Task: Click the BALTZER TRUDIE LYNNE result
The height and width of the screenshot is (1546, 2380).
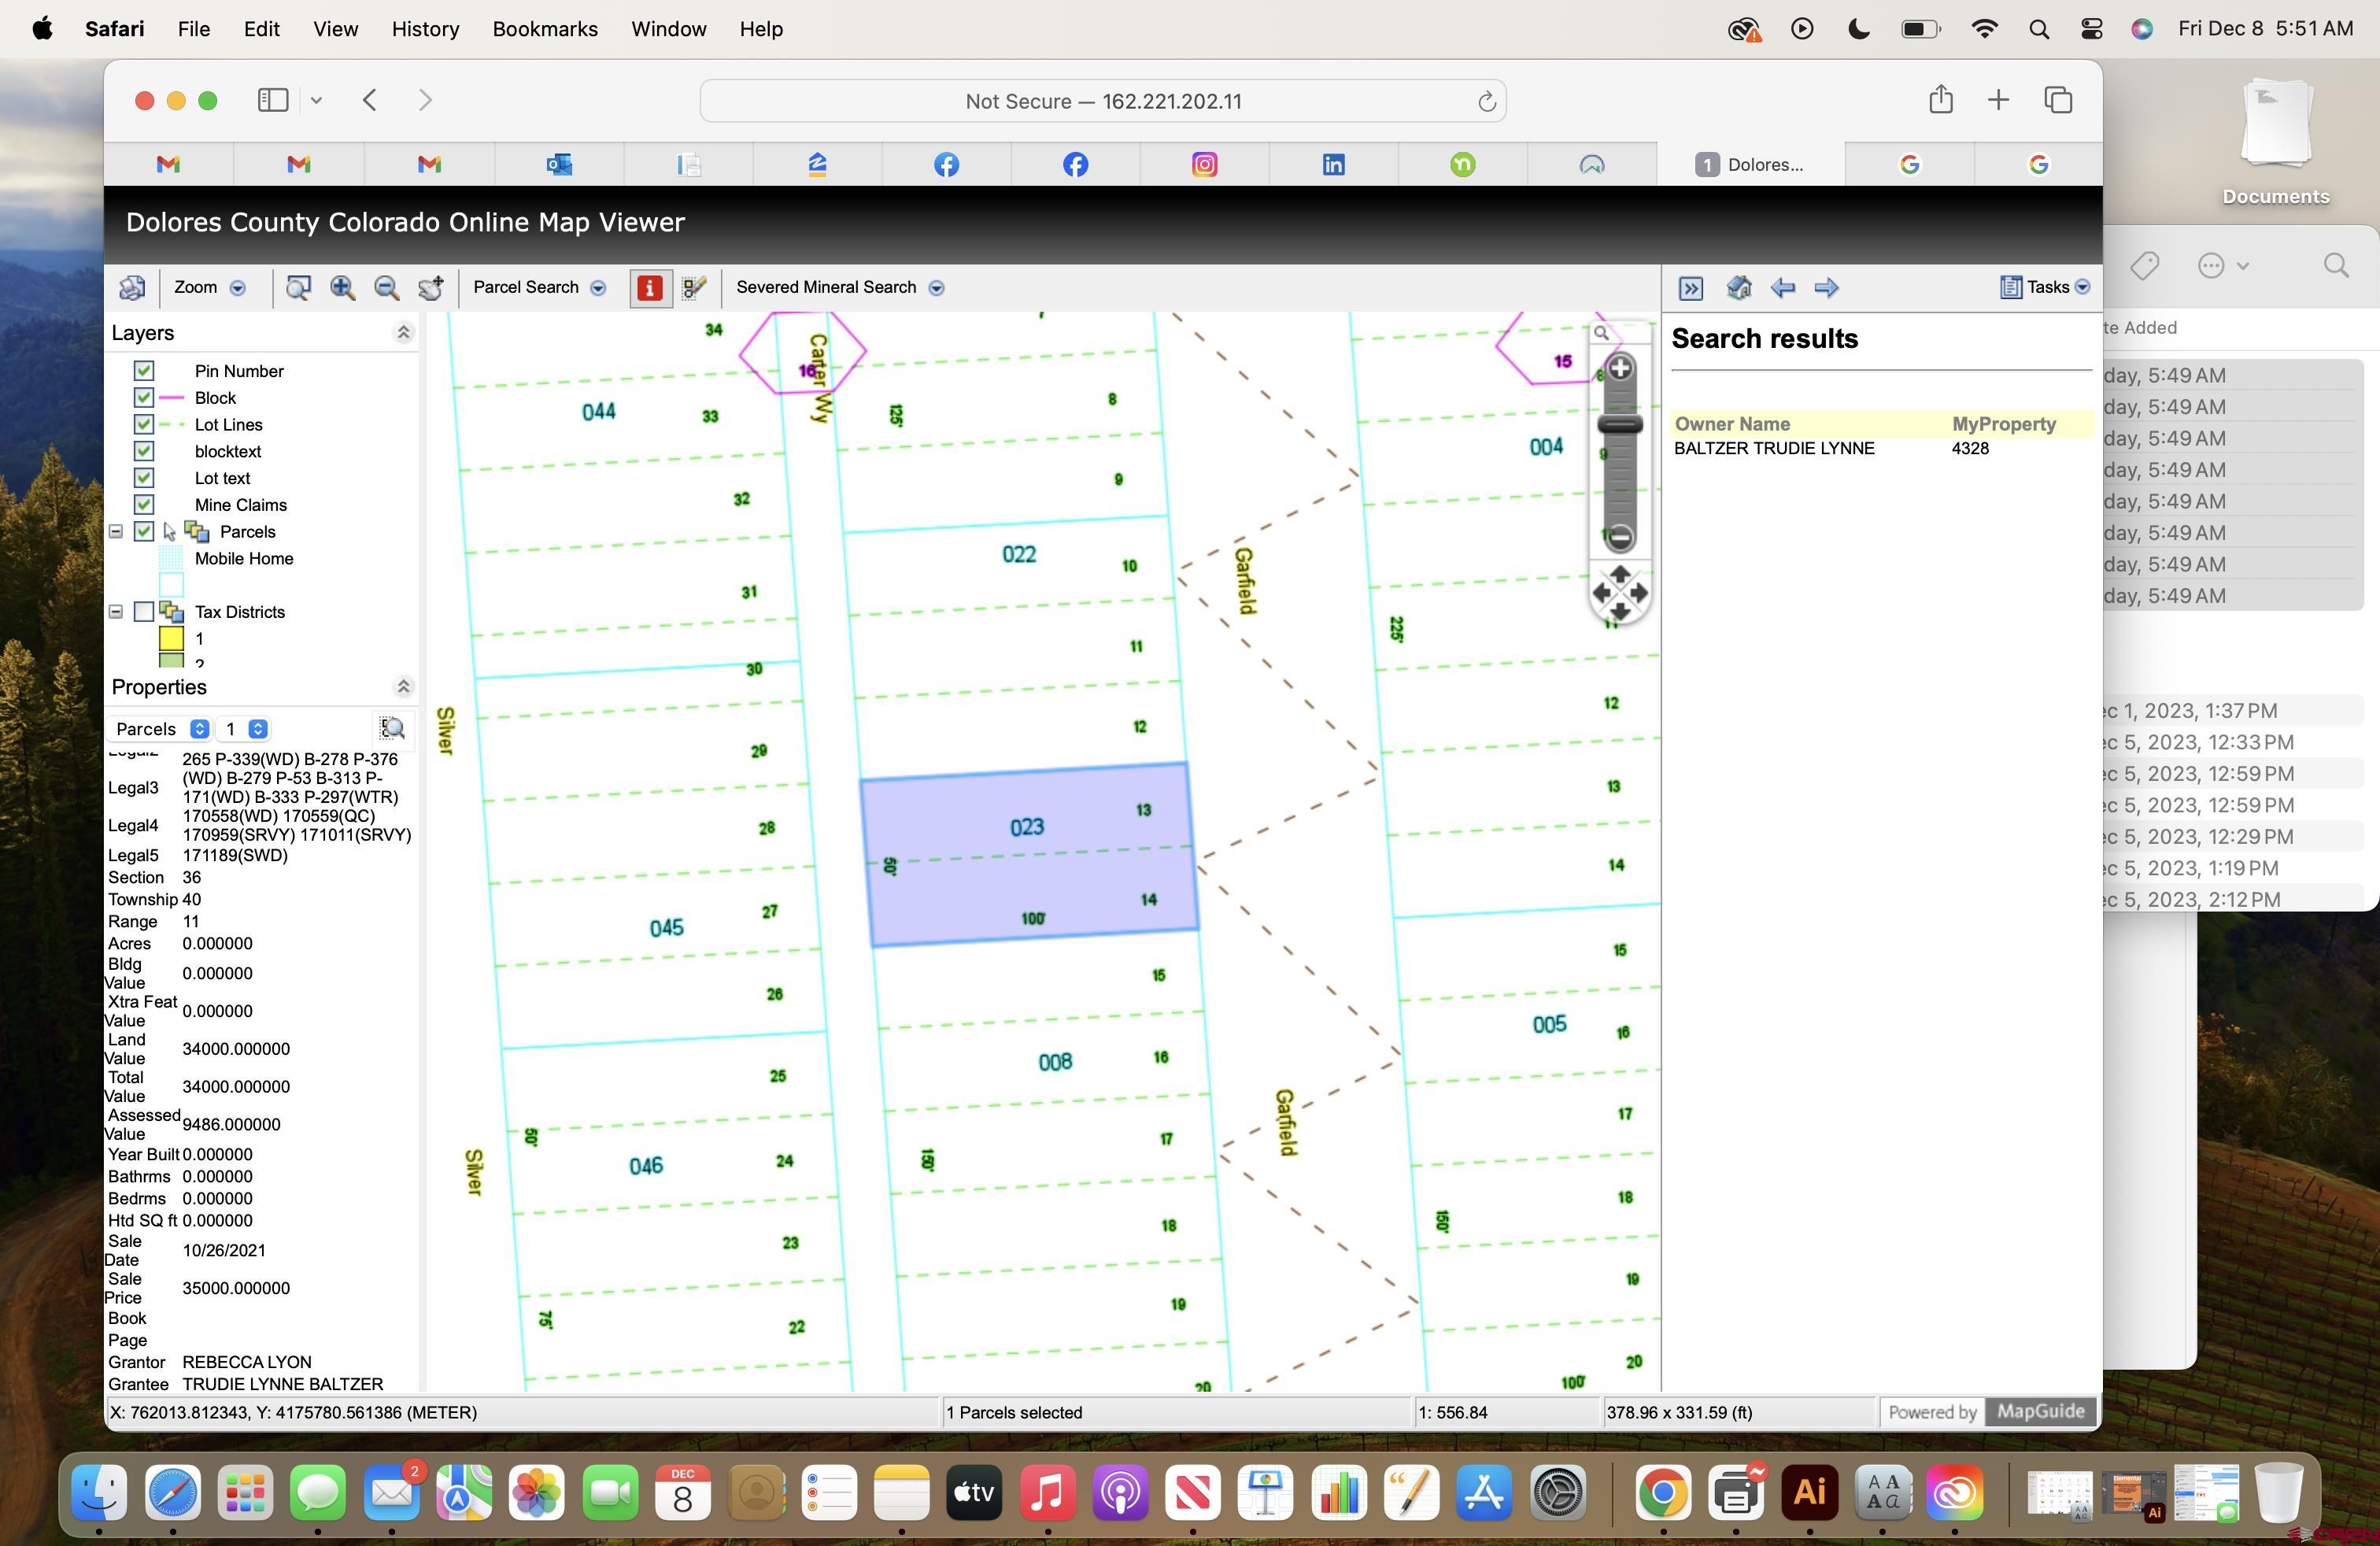Action: [x=1773, y=449]
